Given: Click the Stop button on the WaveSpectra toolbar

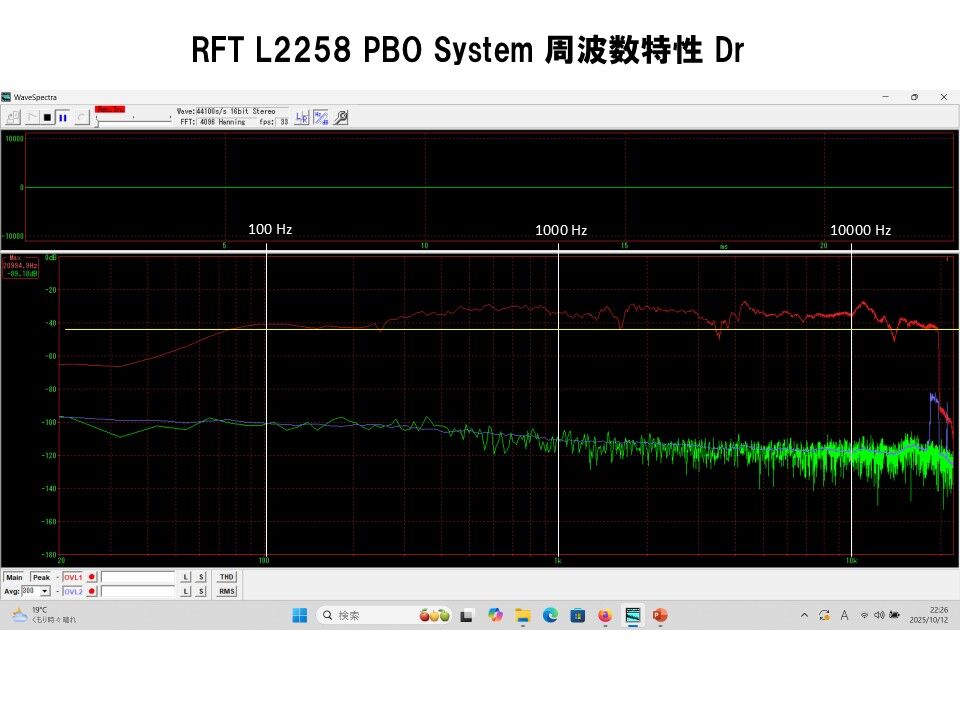Looking at the screenshot, I should 48,115.
